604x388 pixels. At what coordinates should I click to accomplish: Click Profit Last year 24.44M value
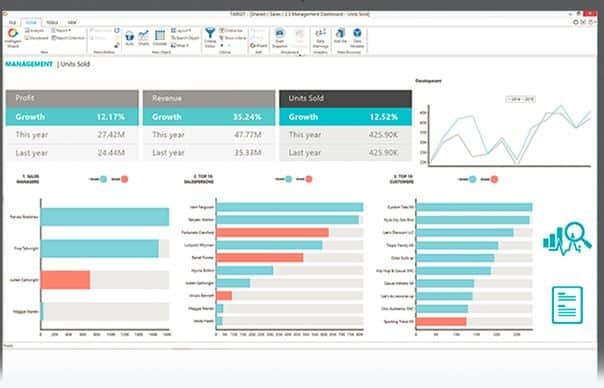[x=111, y=153]
